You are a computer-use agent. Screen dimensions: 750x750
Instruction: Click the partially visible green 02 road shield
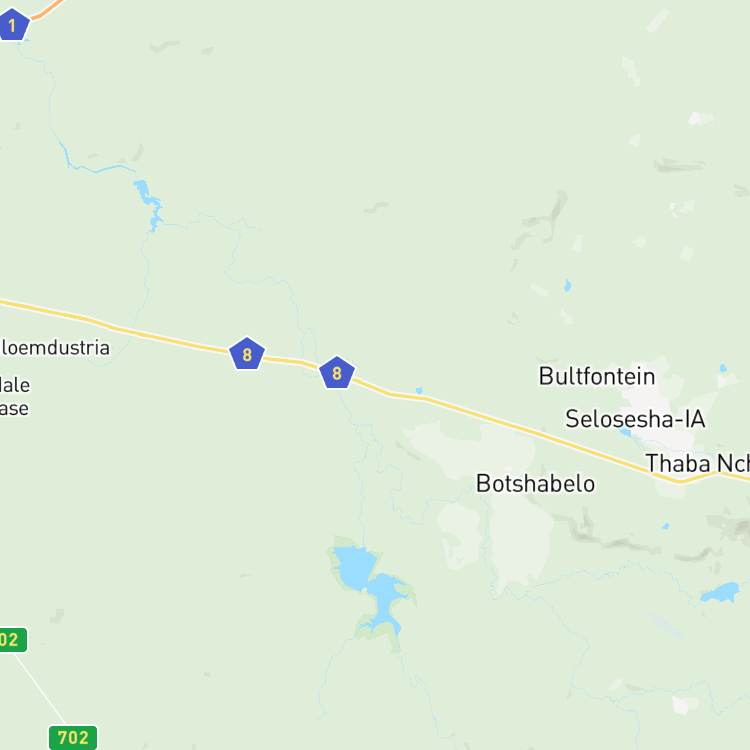pyautogui.click(x=13, y=640)
